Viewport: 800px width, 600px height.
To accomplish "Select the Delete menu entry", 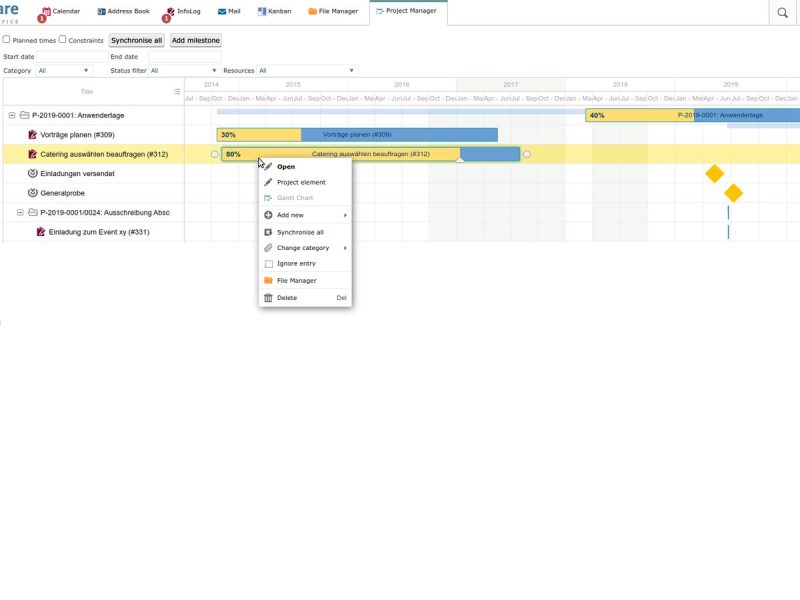I will click(x=305, y=298).
